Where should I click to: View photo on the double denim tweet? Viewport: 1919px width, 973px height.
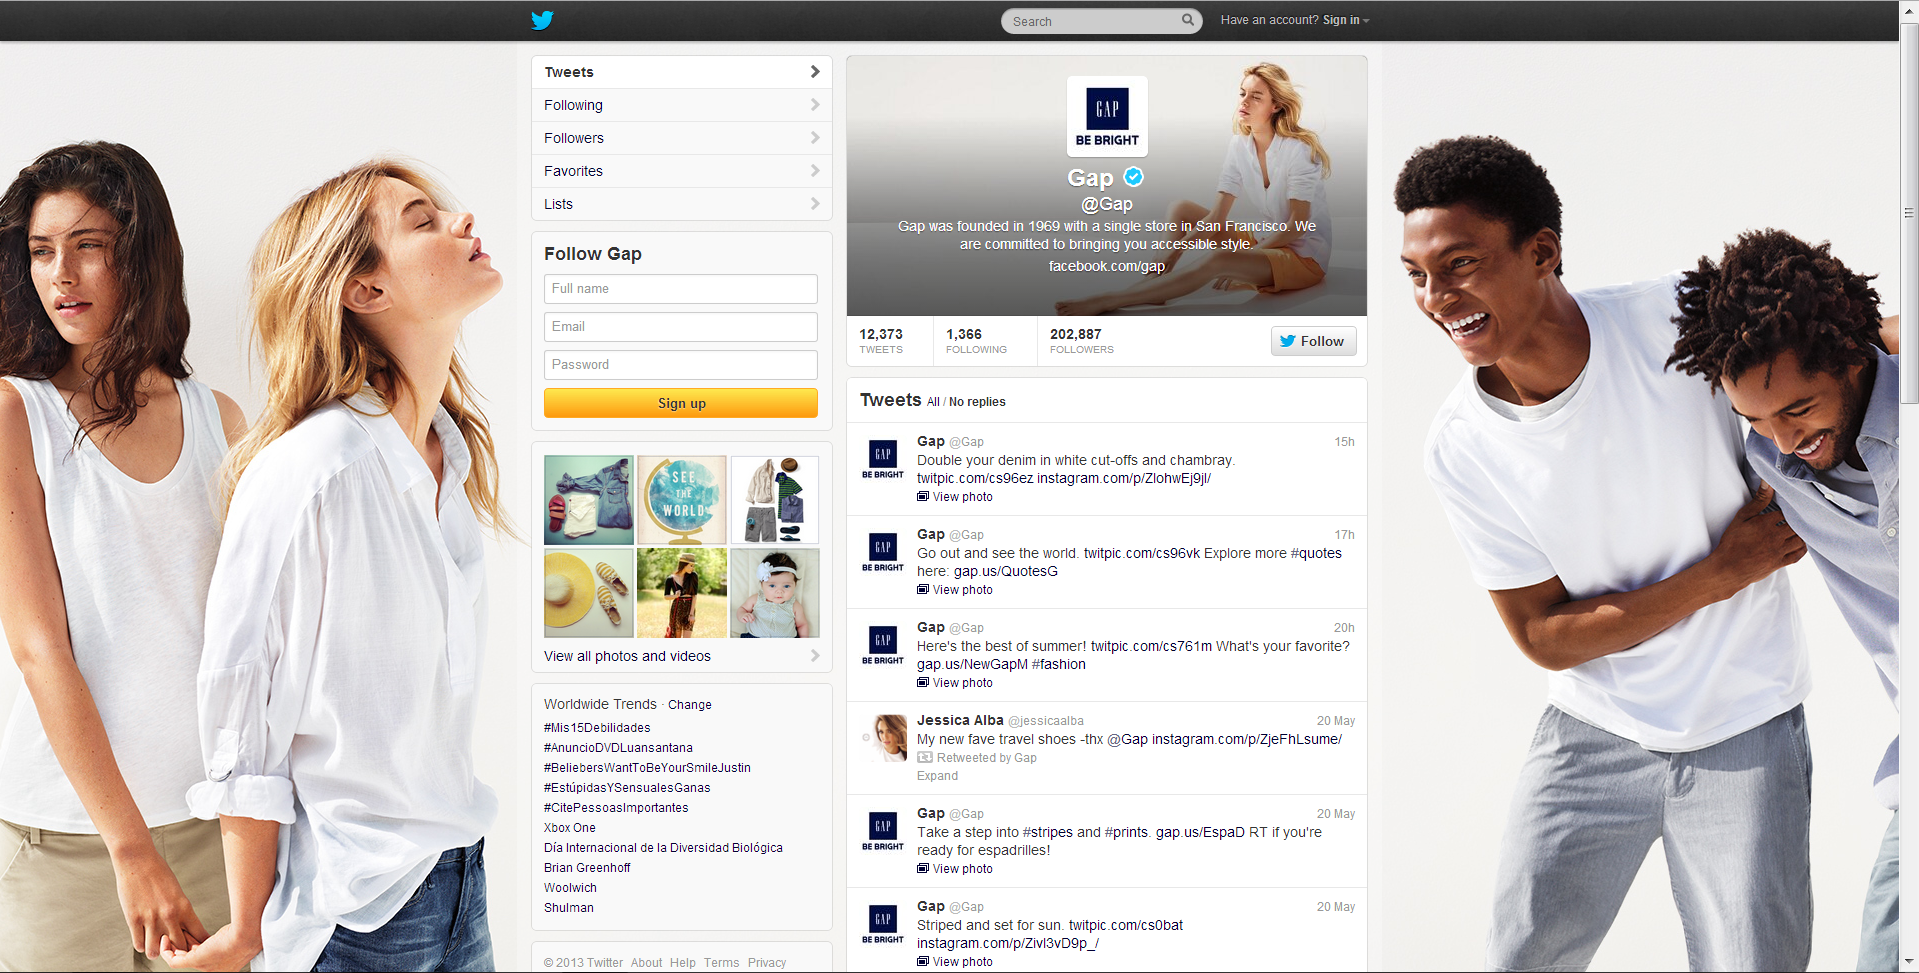click(x=955, y=497)
